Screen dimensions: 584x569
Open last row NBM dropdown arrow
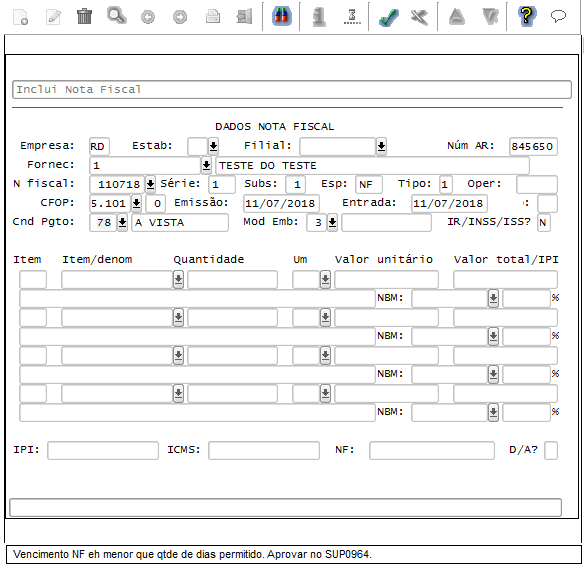pos(493,412)
